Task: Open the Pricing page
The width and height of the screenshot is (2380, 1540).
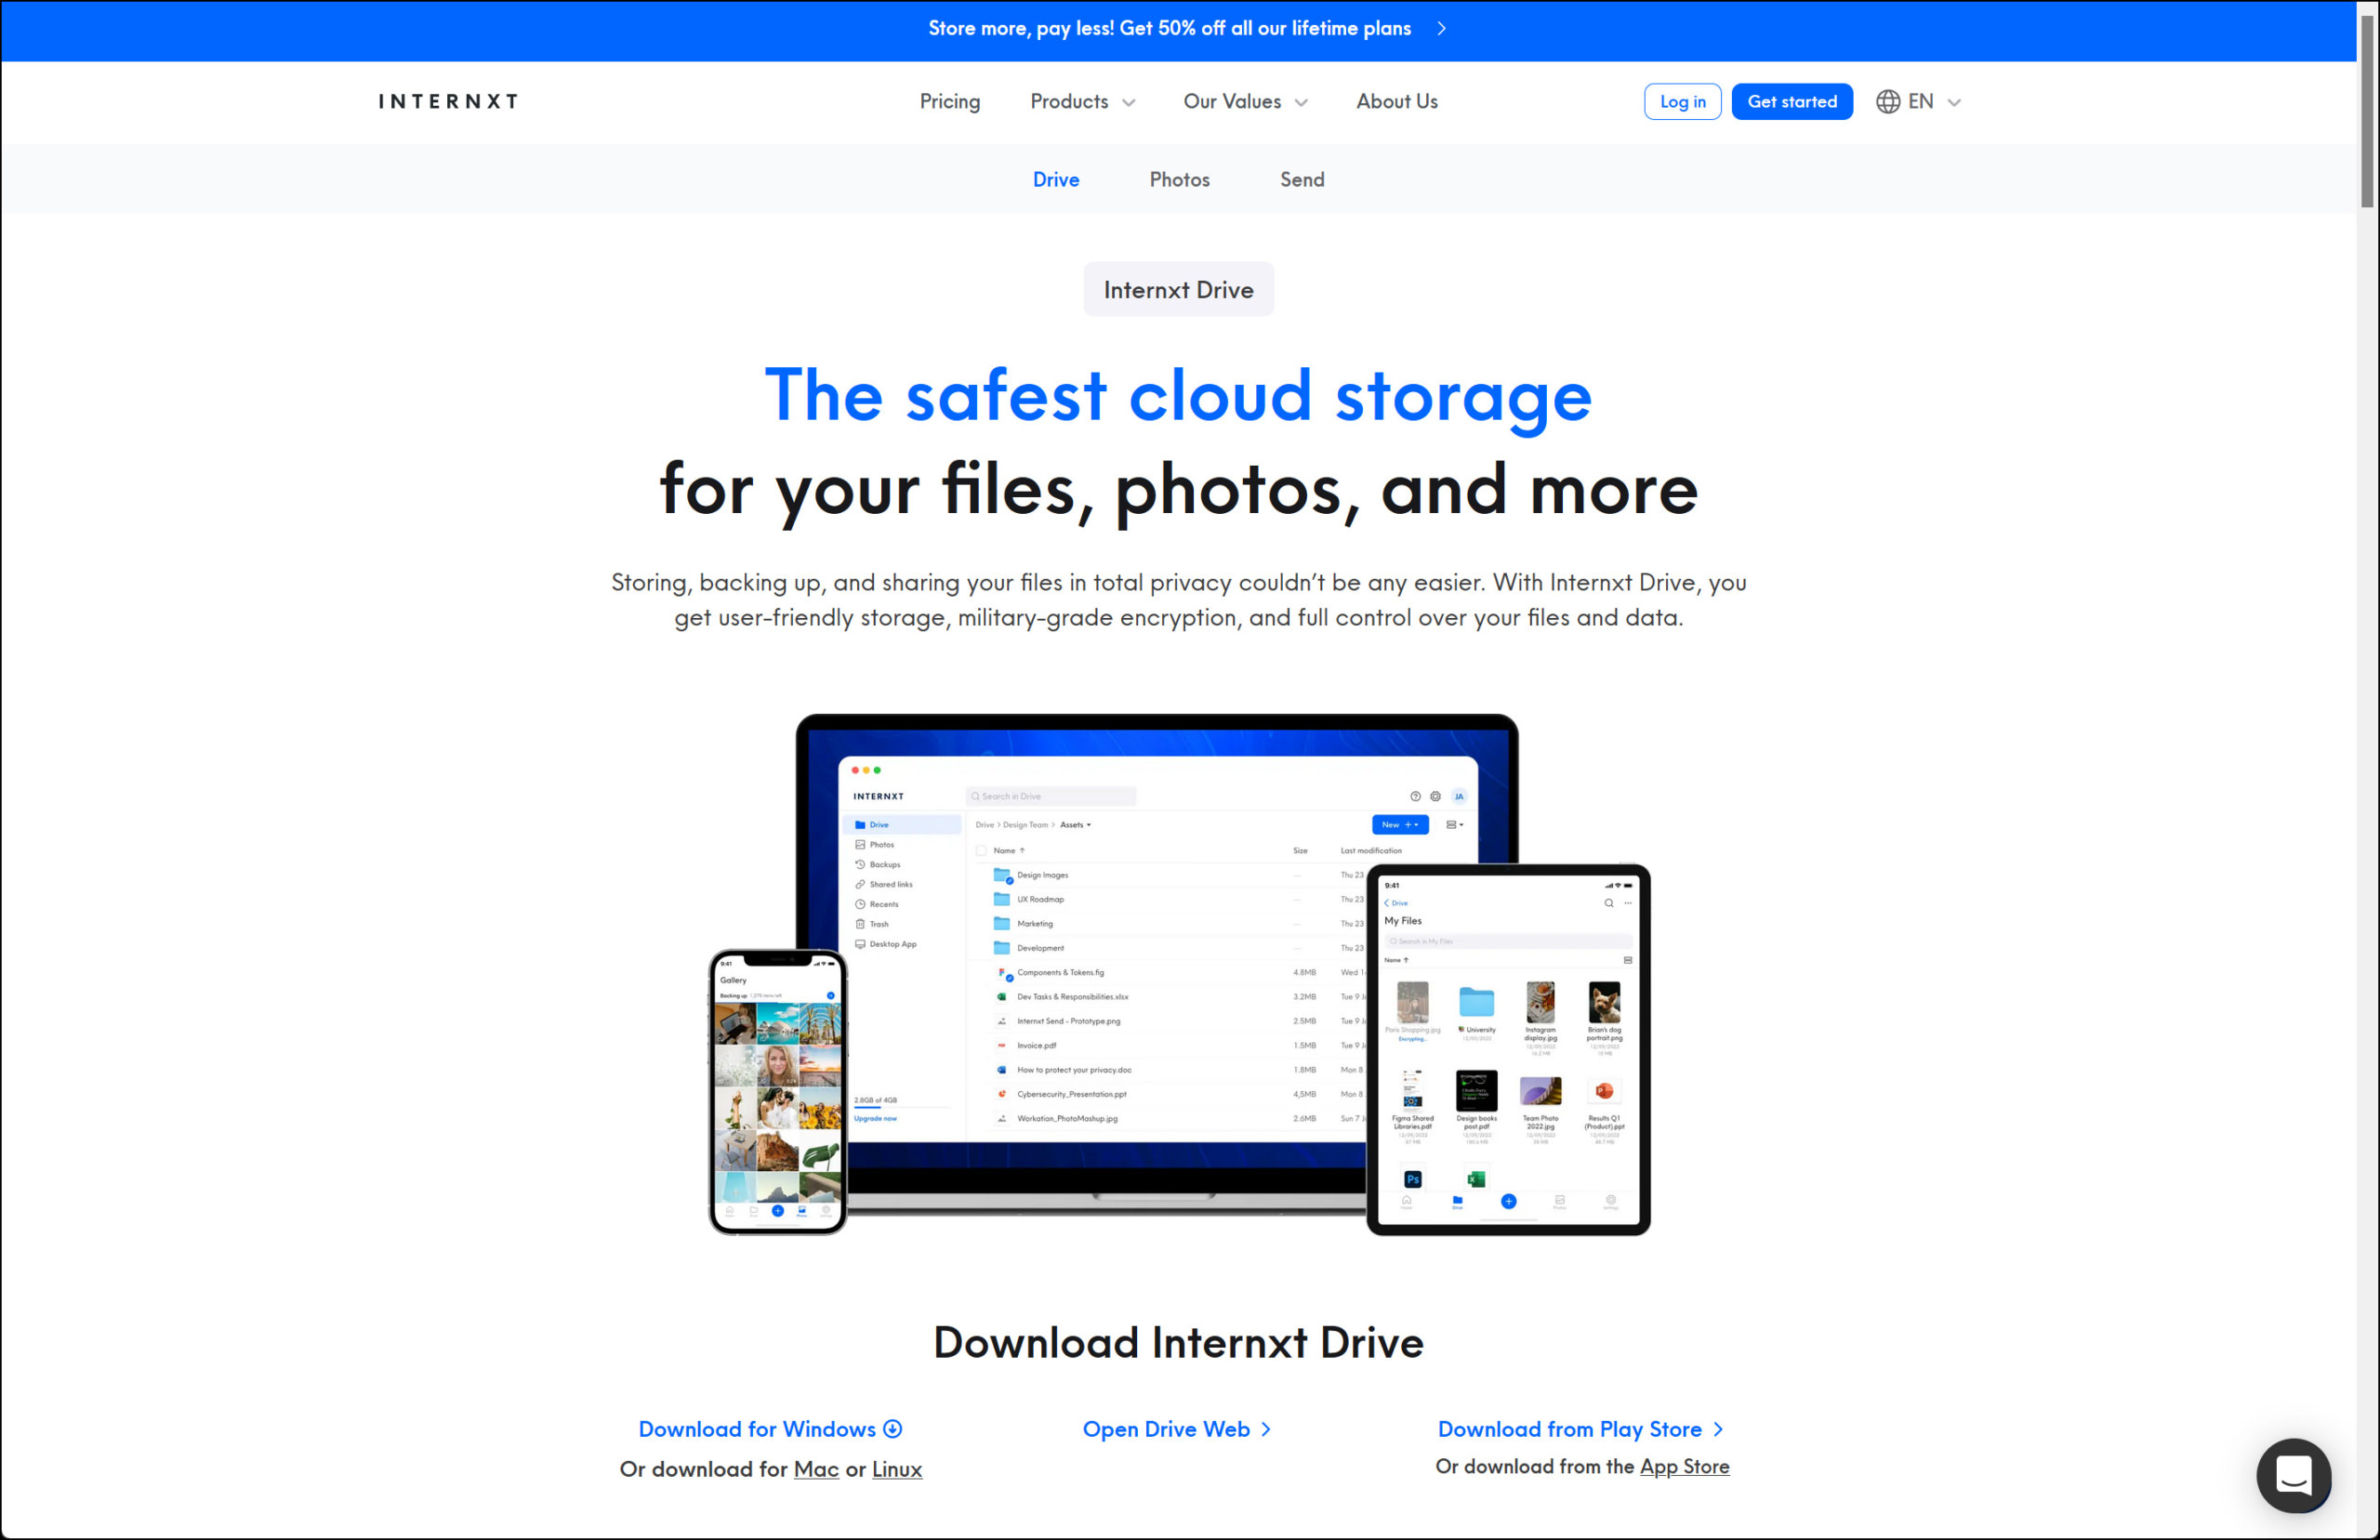Action: pos(949,101)
